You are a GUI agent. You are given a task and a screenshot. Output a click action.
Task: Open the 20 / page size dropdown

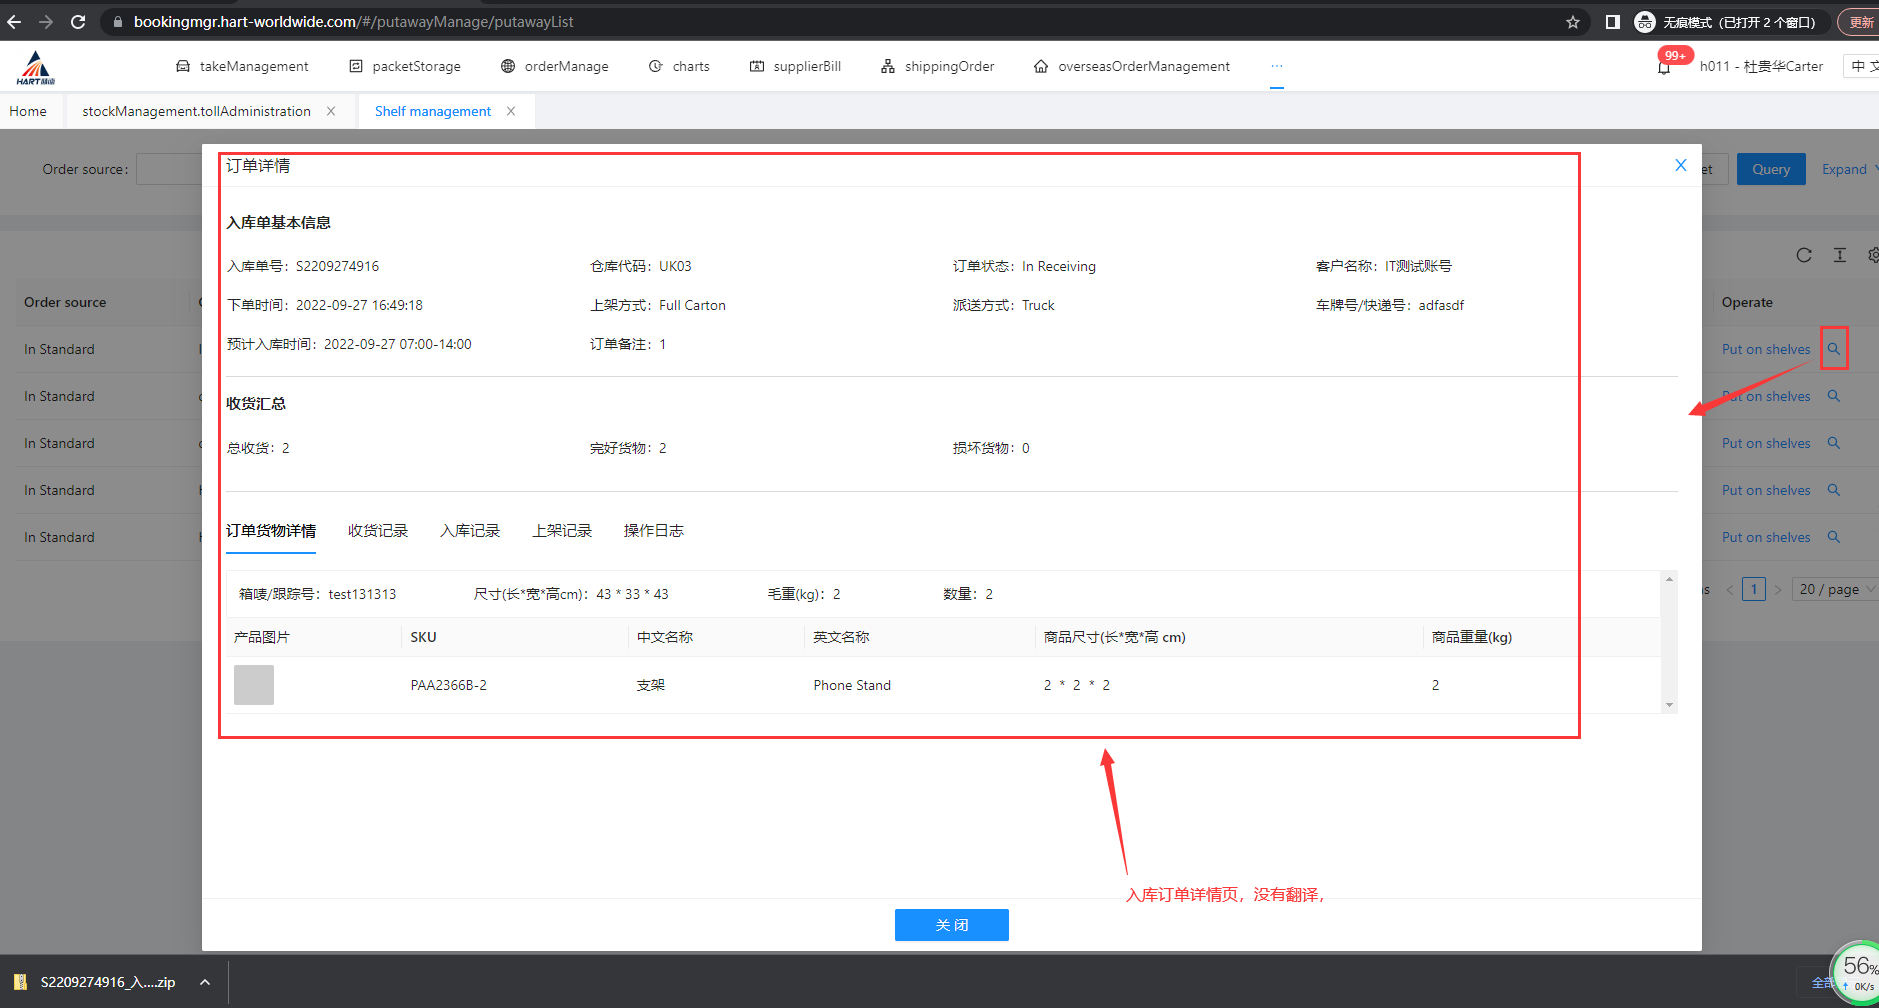point(1836,589)
